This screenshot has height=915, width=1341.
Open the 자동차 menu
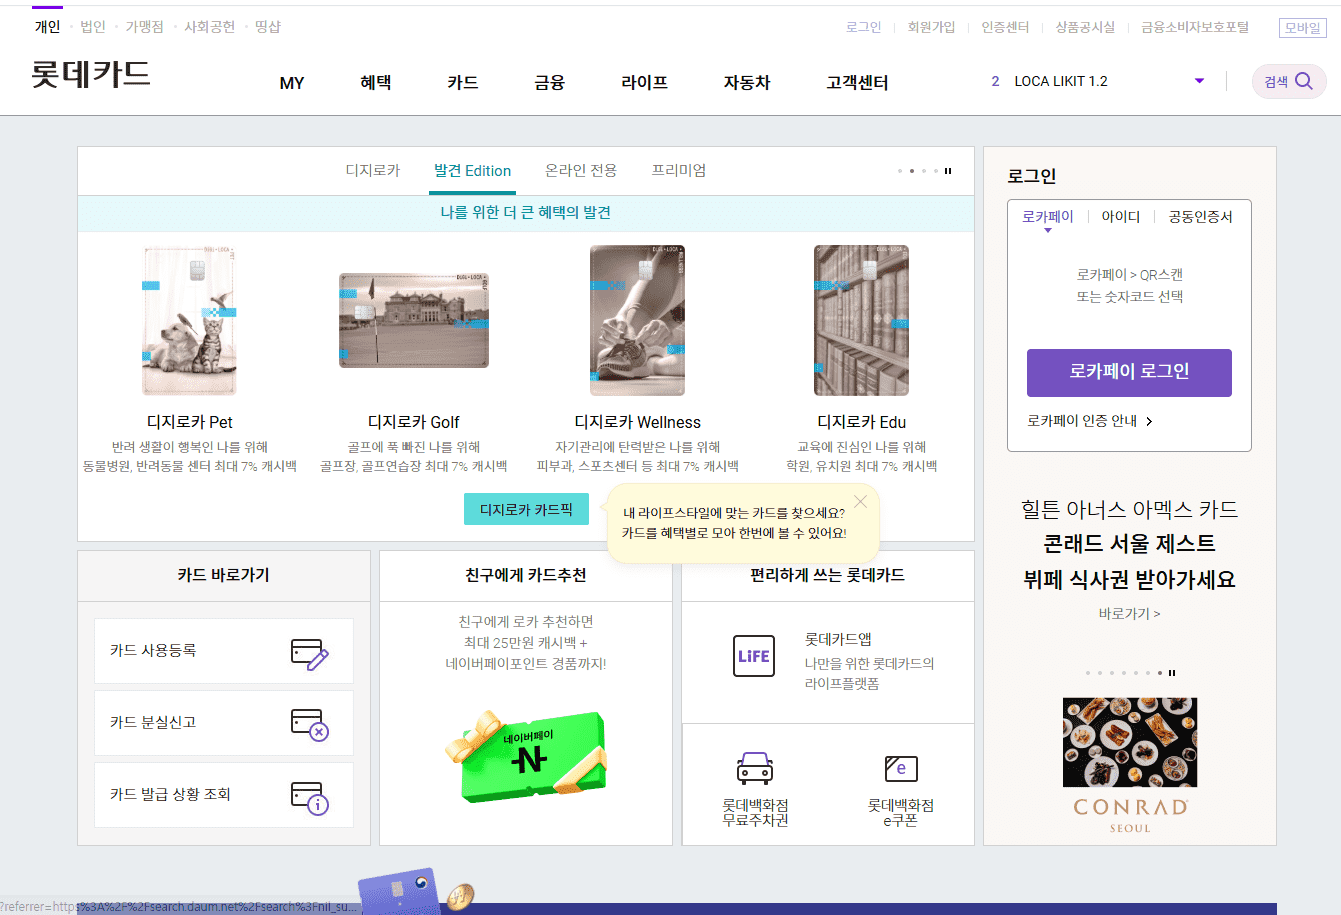[747, 83]
